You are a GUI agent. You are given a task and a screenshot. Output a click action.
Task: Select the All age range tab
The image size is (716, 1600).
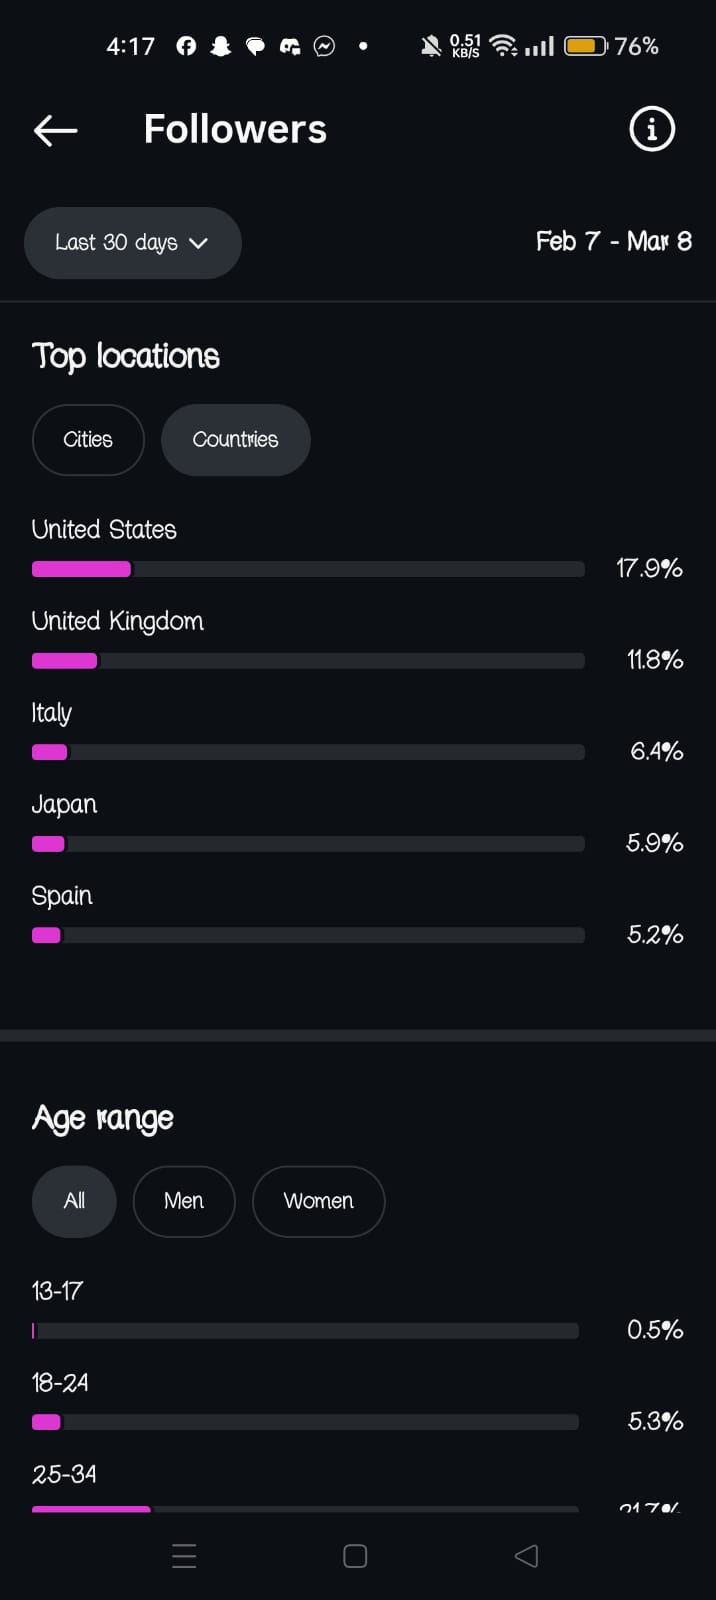[74, 1201]
